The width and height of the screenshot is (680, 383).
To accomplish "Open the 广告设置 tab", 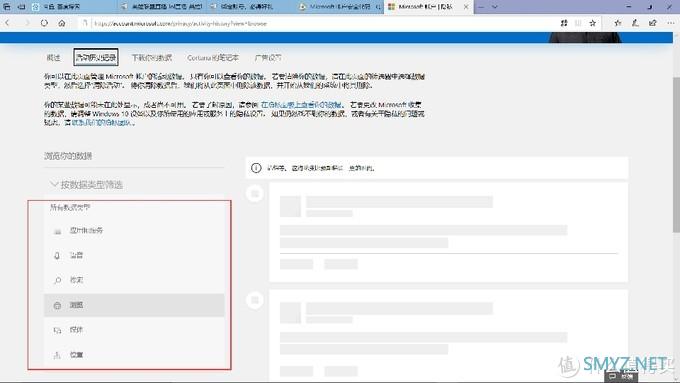I will pyautogui.click(x=268, y=57).
